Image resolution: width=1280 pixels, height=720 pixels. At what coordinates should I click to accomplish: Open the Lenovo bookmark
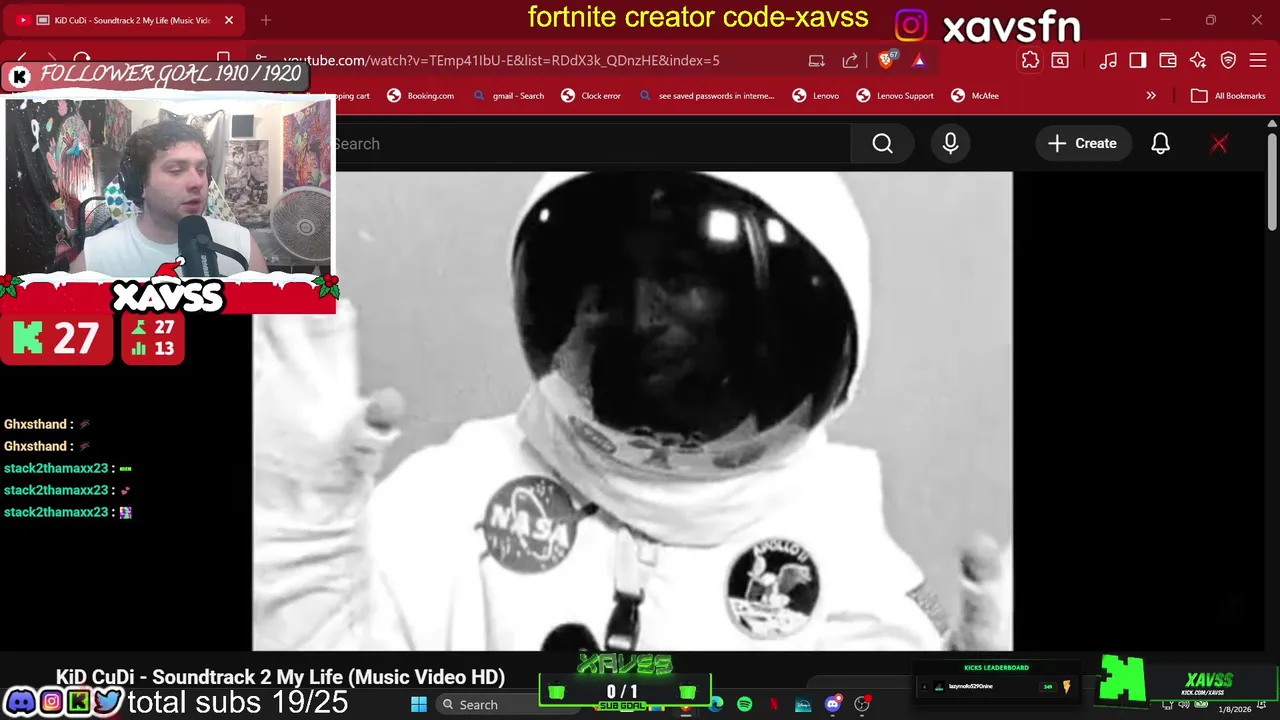[815, 96]
